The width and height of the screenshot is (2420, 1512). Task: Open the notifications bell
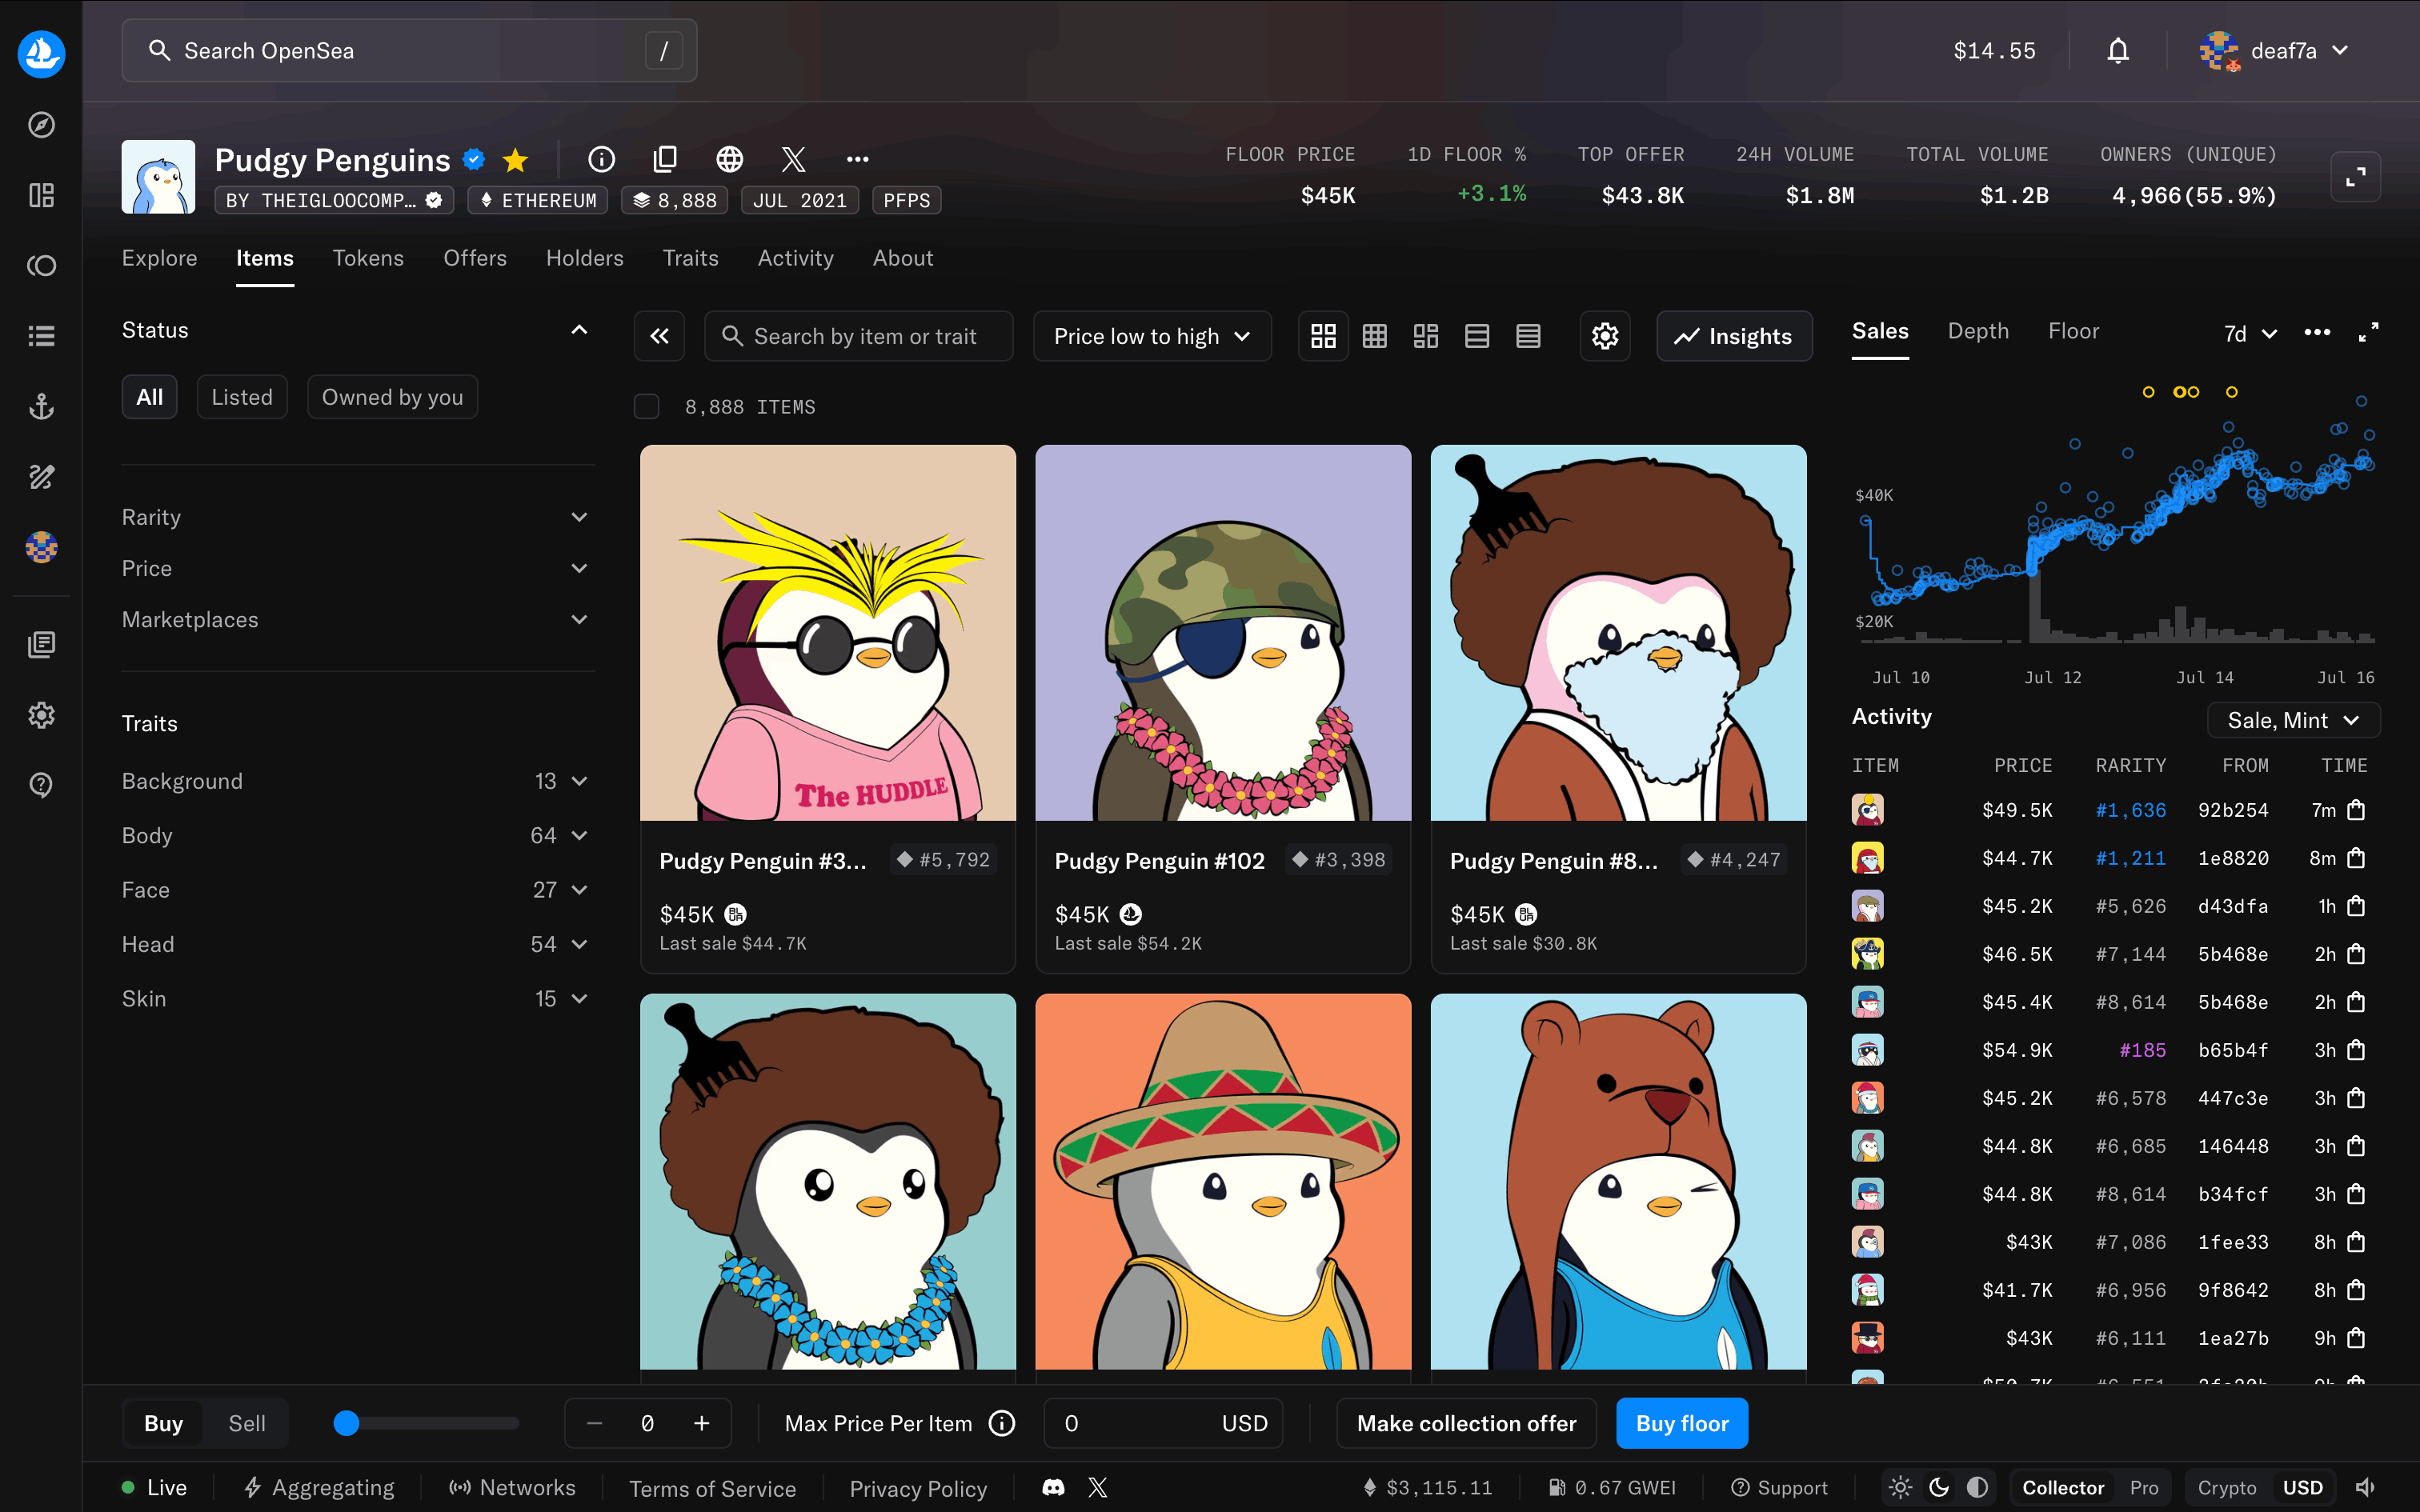point(2117,51)
